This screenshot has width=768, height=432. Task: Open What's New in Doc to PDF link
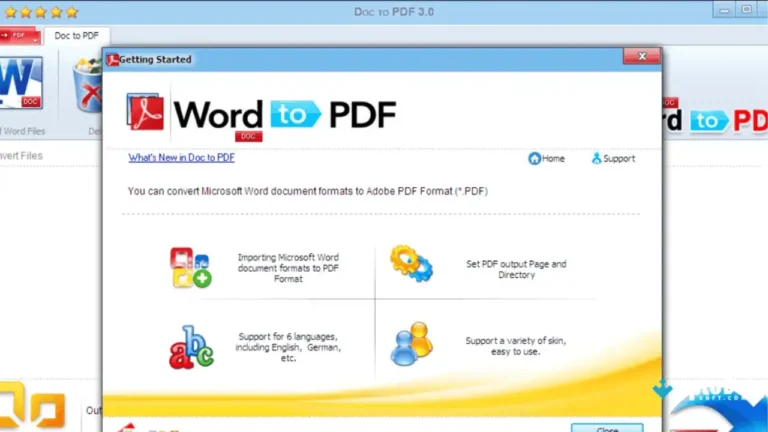[x=181, y=158]
